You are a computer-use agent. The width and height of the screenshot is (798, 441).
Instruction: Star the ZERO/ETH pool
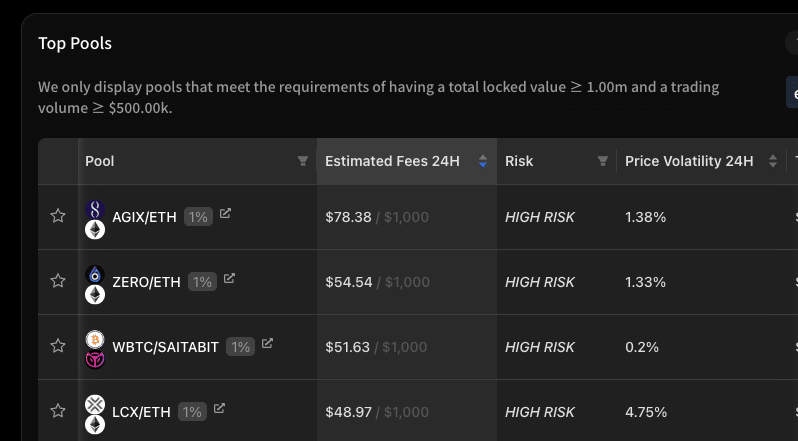coord(58,281)
